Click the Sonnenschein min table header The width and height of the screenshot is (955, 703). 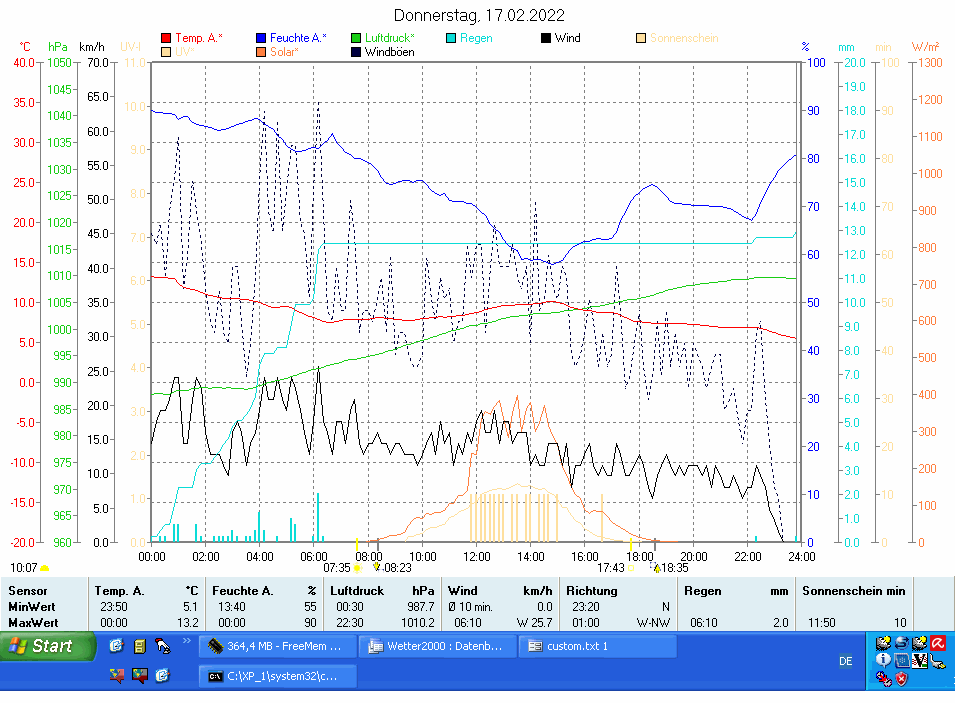853,591
